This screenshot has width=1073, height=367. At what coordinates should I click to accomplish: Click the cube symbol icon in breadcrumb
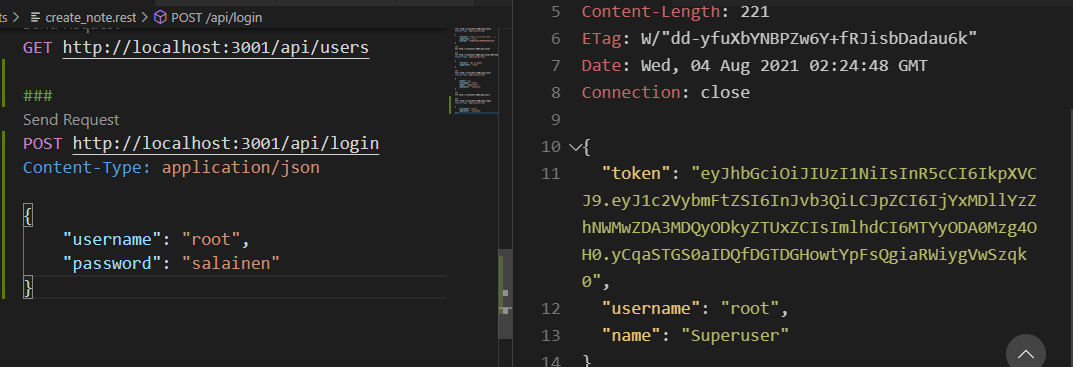(x=160, y=18)
